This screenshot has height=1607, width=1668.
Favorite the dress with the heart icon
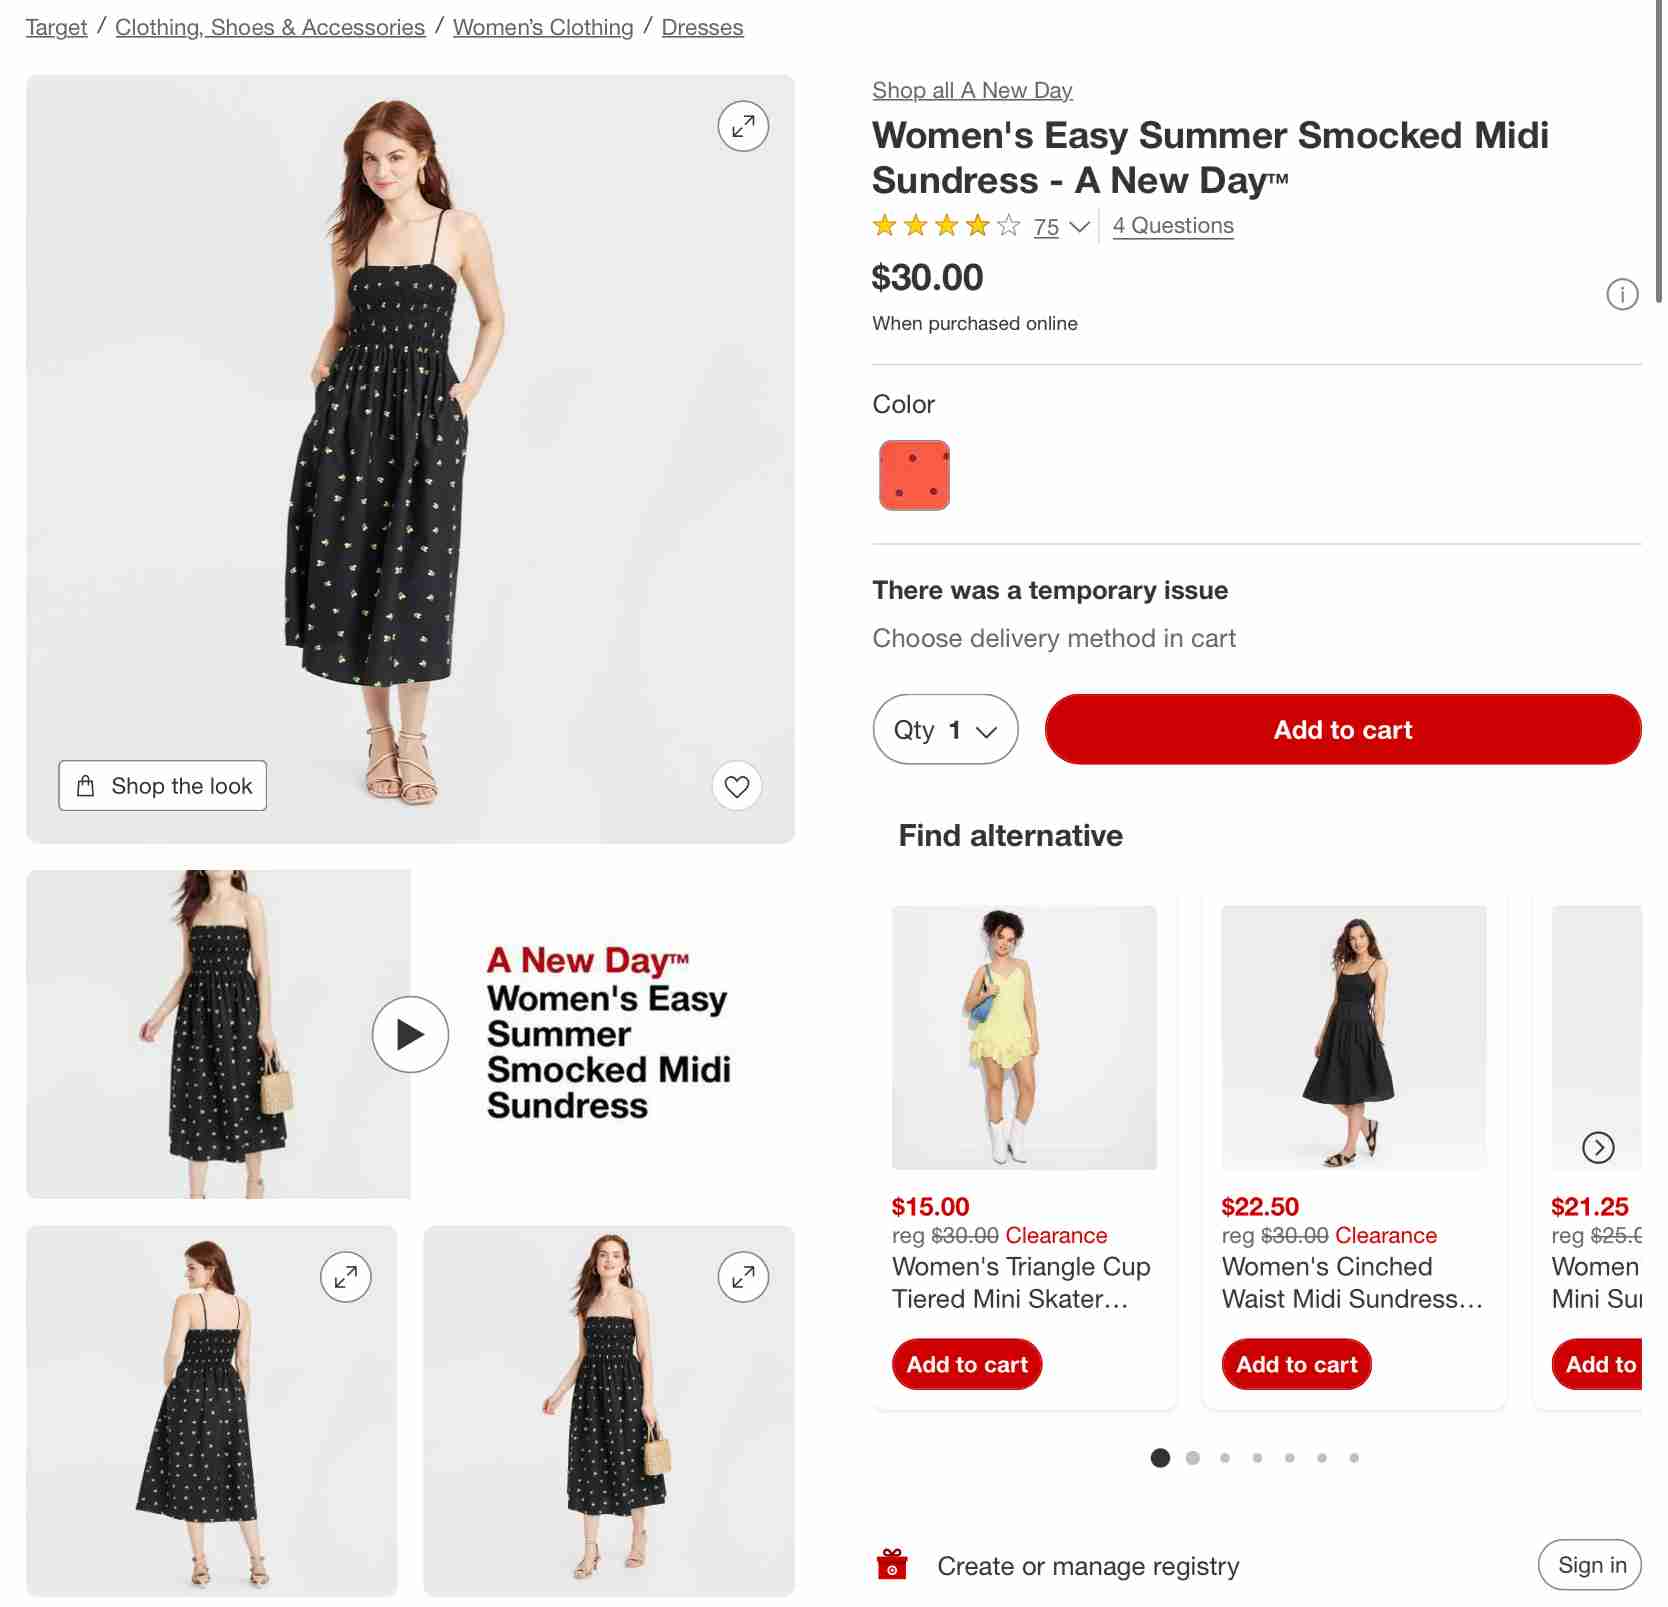tap(737, 786)
